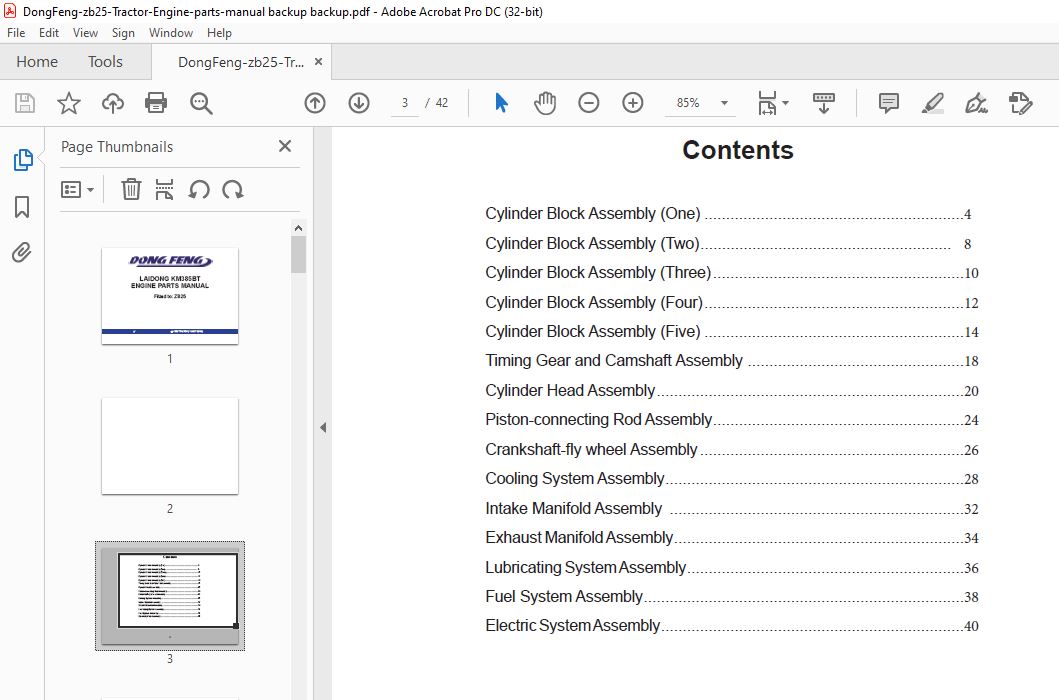The height and width of the screenshot is (700, 1059).
Task: Print the document with printer icon
Action: pos(156,103)
